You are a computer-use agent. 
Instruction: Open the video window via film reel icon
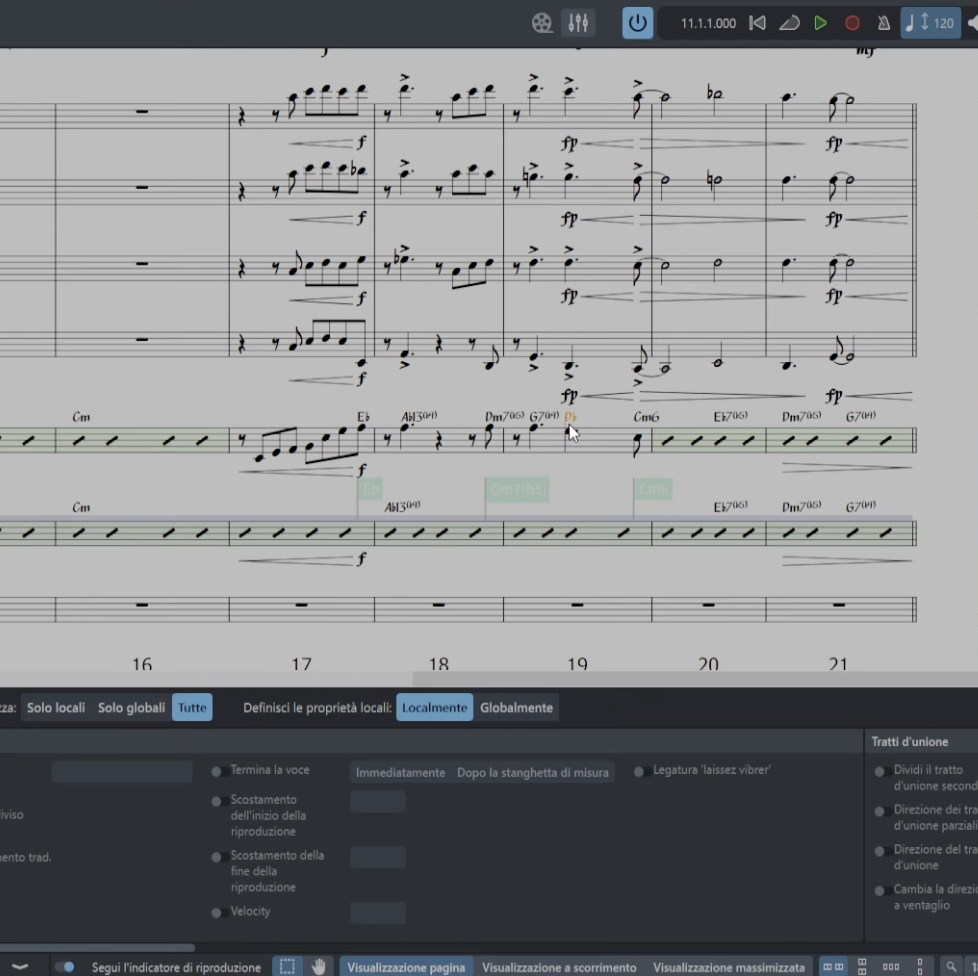[x=542, y=23]
